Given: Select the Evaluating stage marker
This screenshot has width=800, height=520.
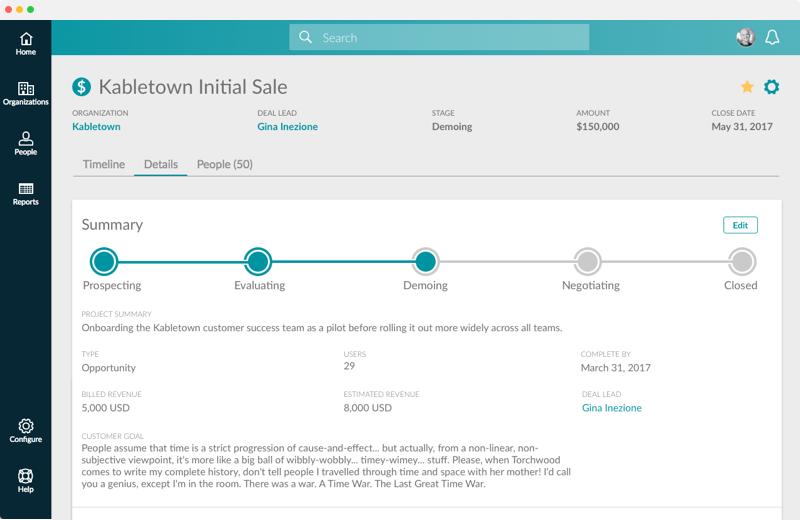Looking at the screenshot, I should pyautogui.click(x=258, y=261).
